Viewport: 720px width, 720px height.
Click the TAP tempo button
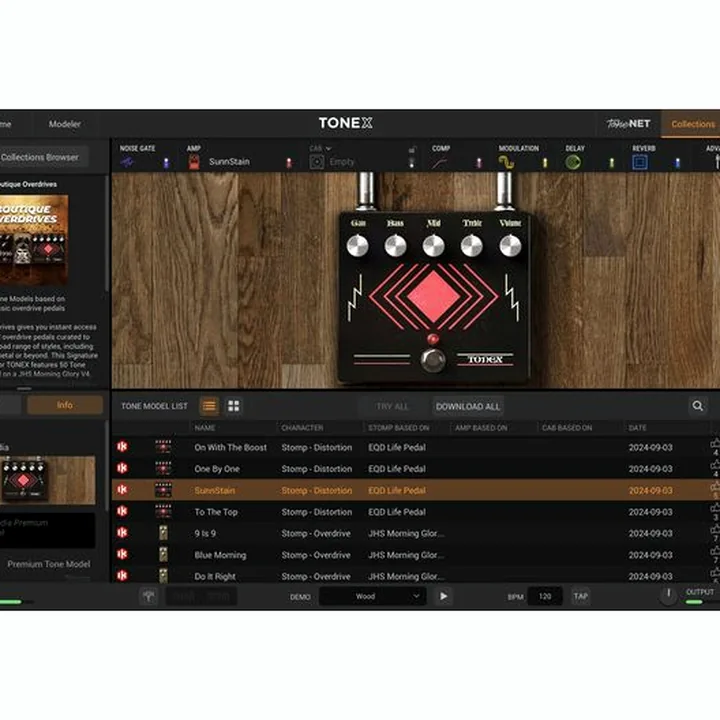pyautogui.click(x=580, y=596)
